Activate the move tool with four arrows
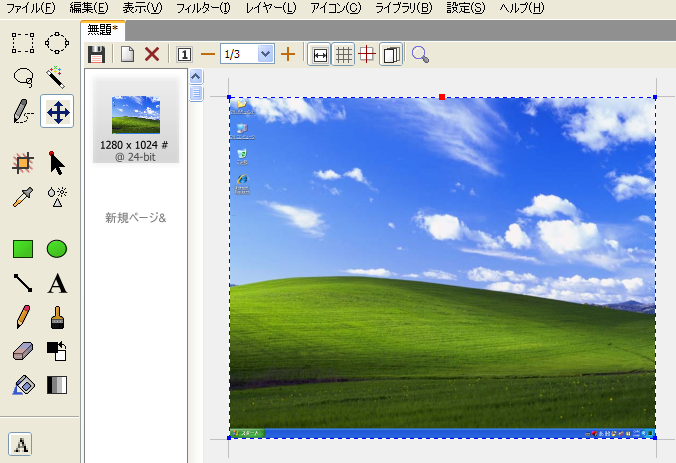 coord(57,112)
